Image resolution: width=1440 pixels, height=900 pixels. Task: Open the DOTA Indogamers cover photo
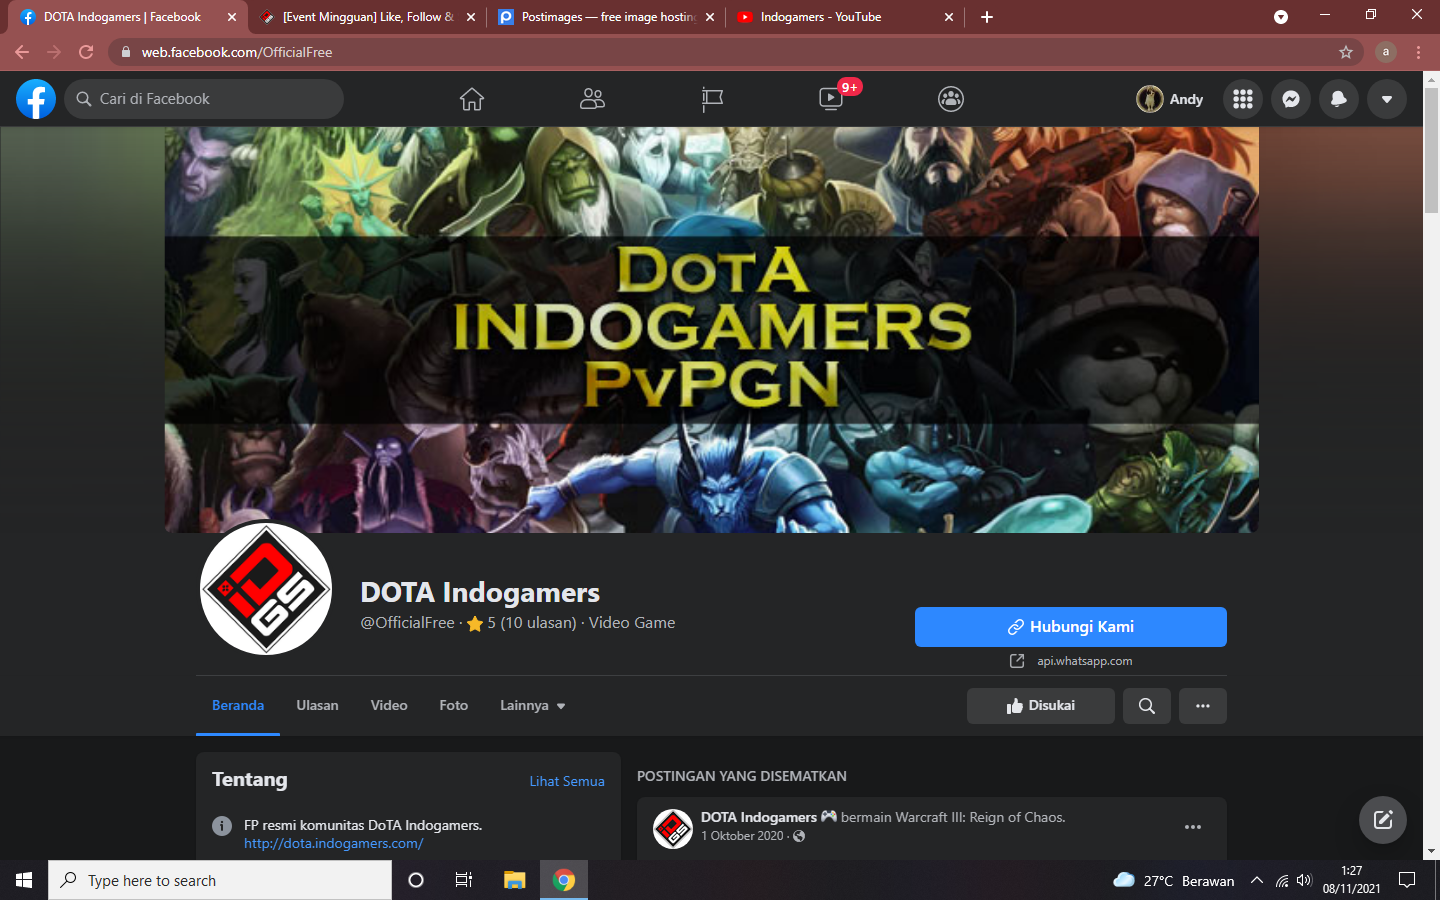coord(712,330)
